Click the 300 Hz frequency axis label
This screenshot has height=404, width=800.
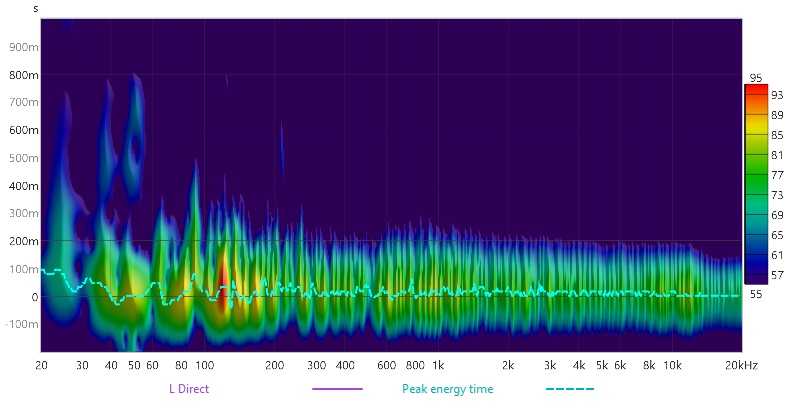coord(316,365)
